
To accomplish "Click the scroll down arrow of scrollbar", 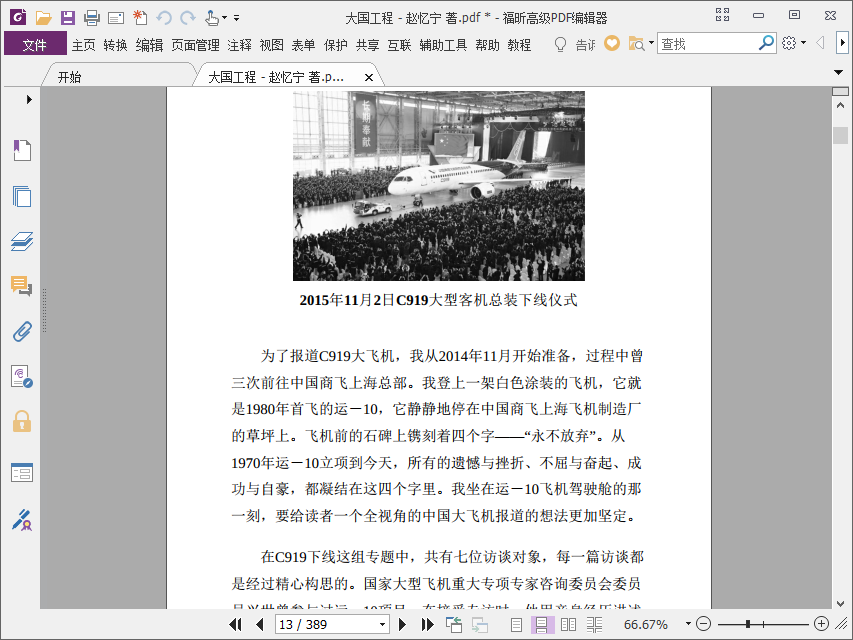I will click(x=840, y=603).
